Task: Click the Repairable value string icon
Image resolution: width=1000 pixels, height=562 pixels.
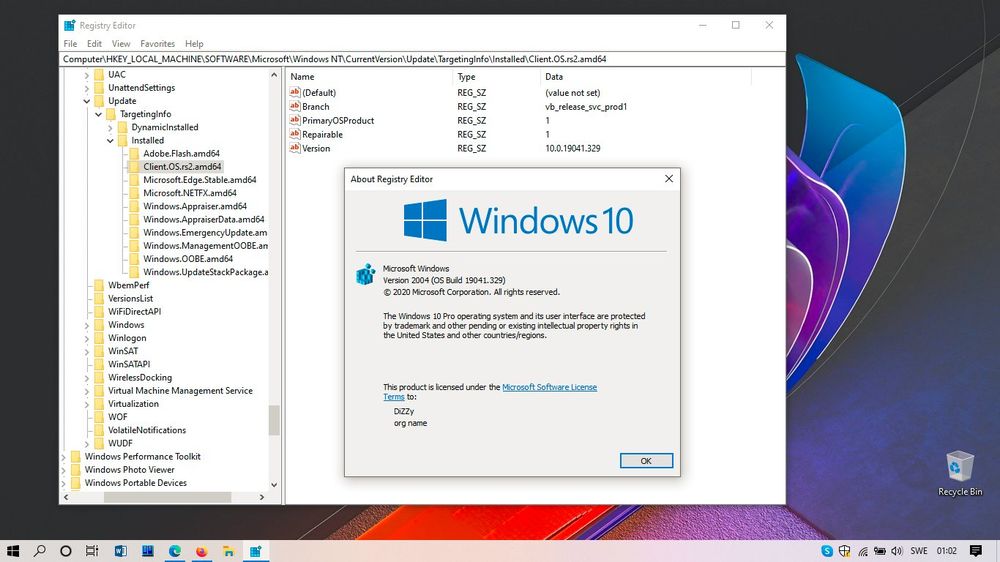Action: point(295,134)
